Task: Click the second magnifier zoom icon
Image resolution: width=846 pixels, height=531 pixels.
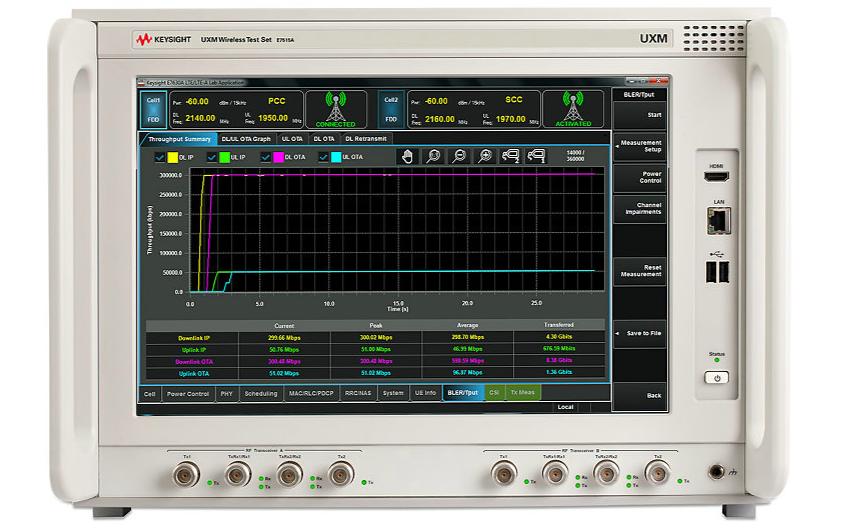Action: [459, 156]
